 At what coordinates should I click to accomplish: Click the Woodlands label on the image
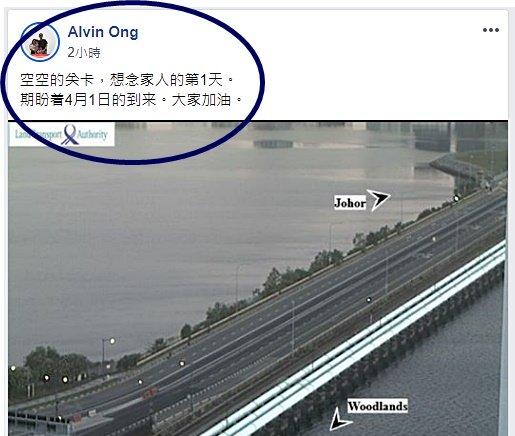[378, 406]
